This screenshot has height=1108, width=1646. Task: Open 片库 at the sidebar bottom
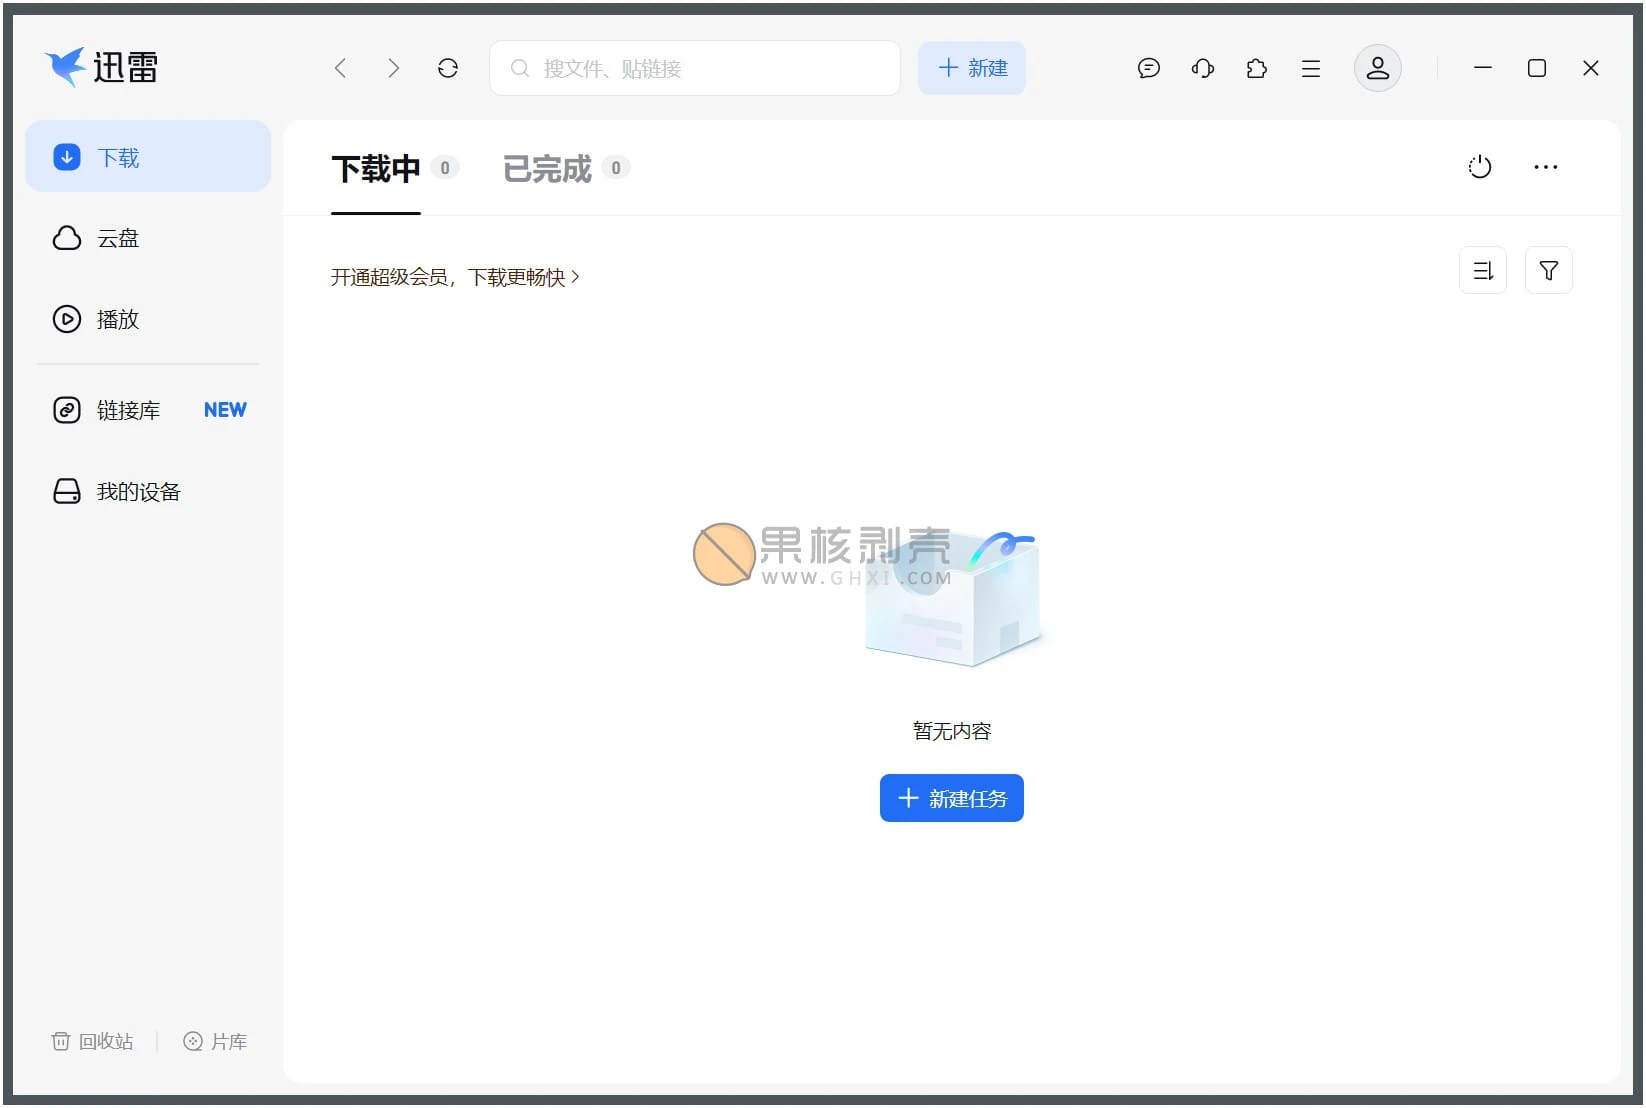coord(215,1041)
